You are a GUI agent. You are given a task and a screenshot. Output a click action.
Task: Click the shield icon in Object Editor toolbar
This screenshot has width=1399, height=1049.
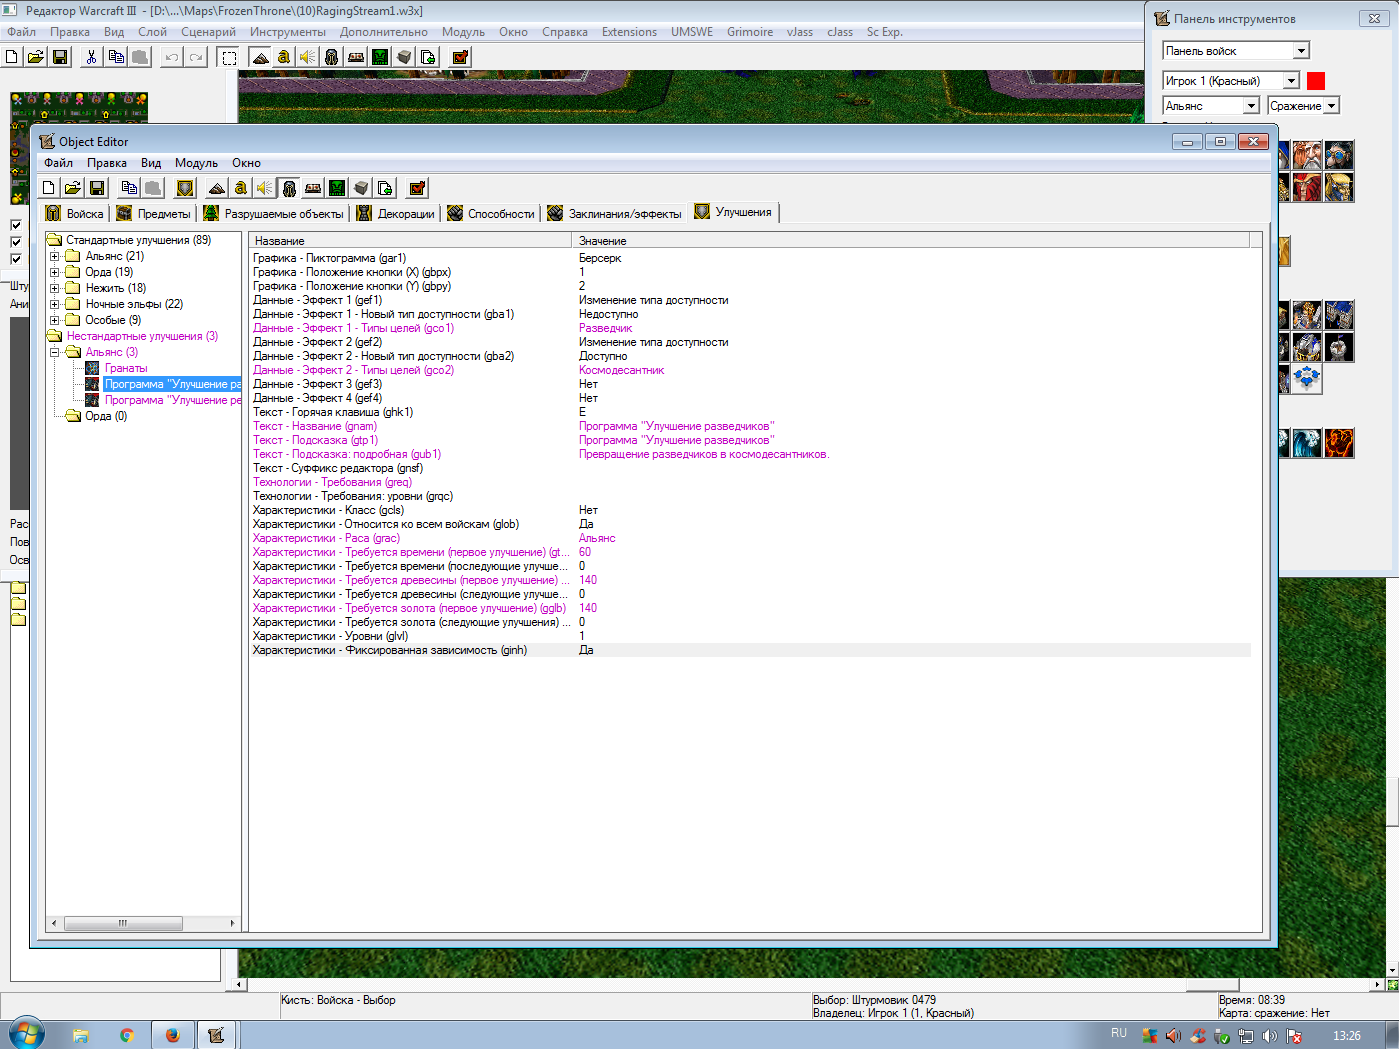point(185,188)
